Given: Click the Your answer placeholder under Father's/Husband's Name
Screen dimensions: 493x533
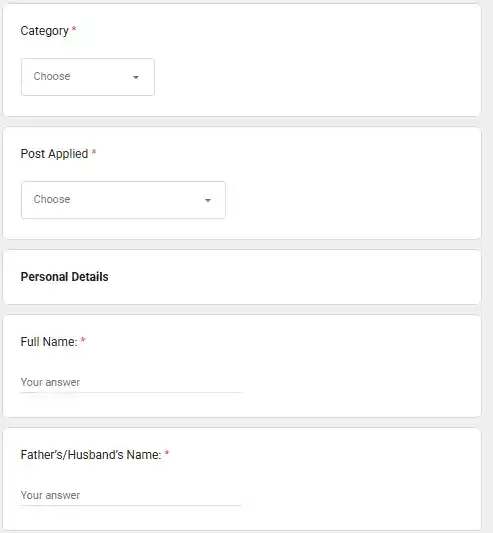Looking at the screenshot, I should (x=50, y=495).
